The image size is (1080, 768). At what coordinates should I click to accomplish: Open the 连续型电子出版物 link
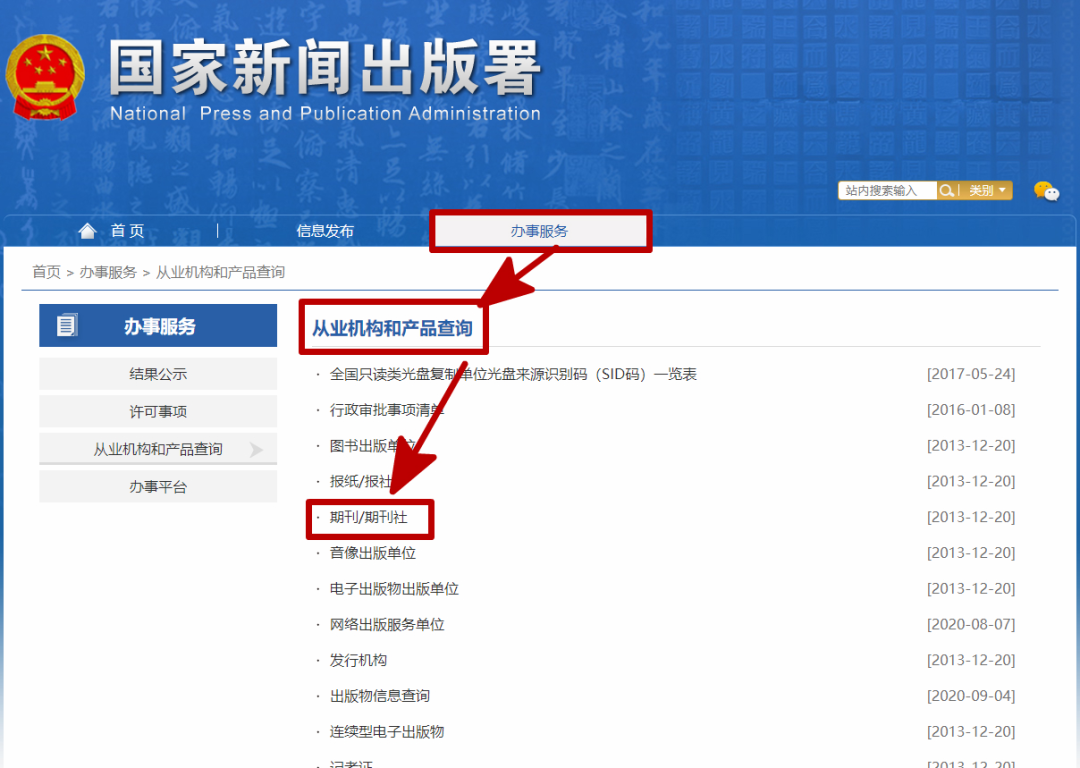387,732
